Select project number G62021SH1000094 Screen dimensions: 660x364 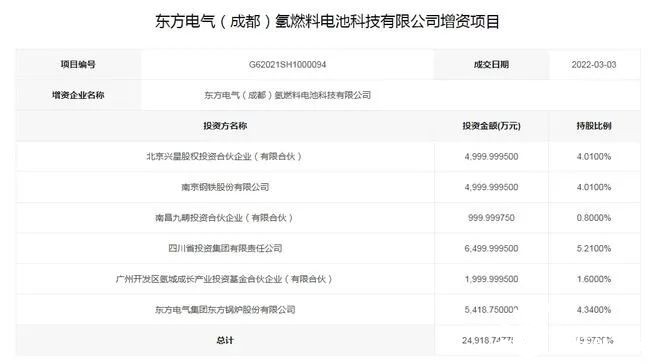287,65
